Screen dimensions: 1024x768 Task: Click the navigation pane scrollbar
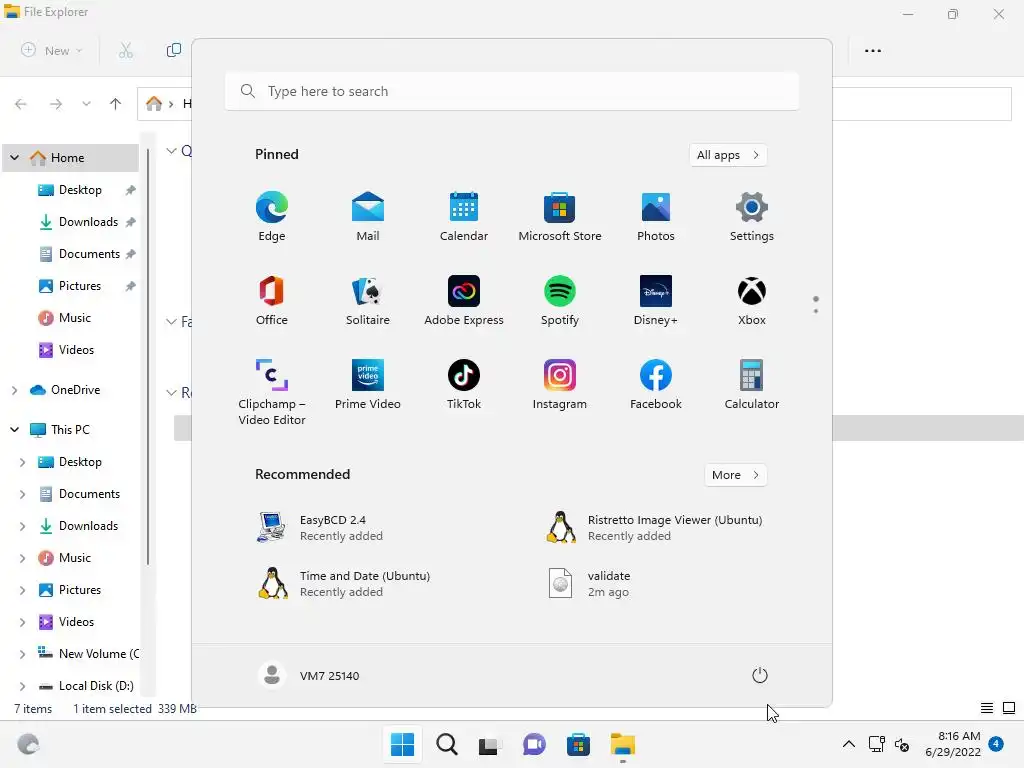click(x=148, y=357)
